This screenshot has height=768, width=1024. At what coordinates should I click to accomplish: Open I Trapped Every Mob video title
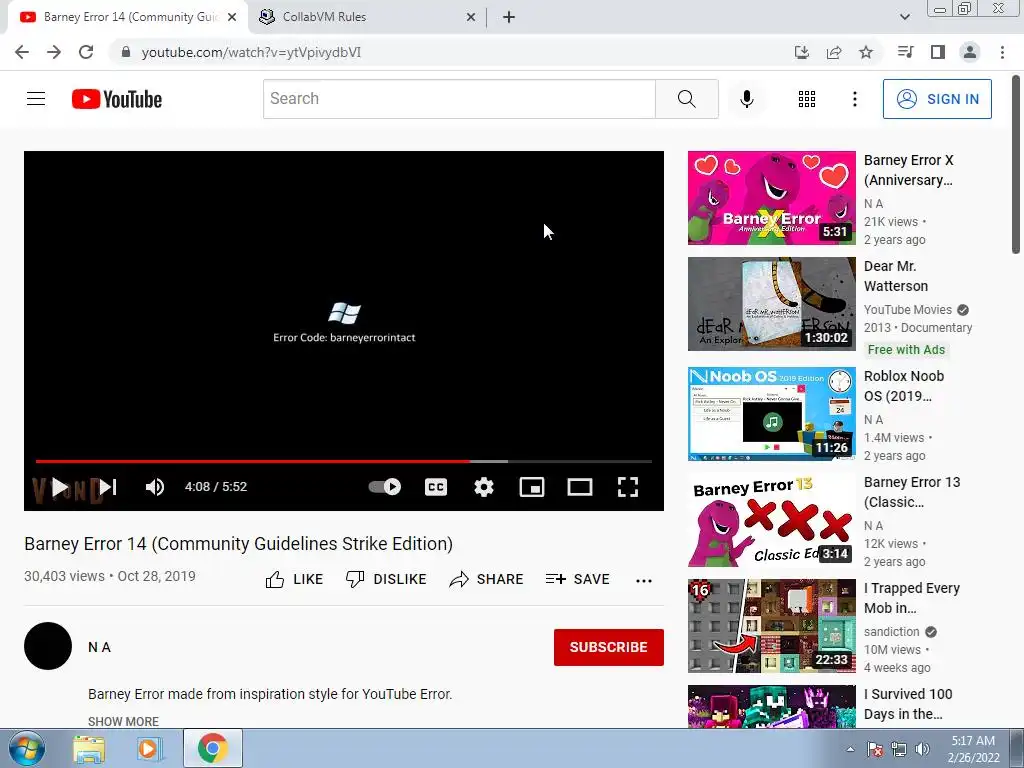(x=912, y=598)
